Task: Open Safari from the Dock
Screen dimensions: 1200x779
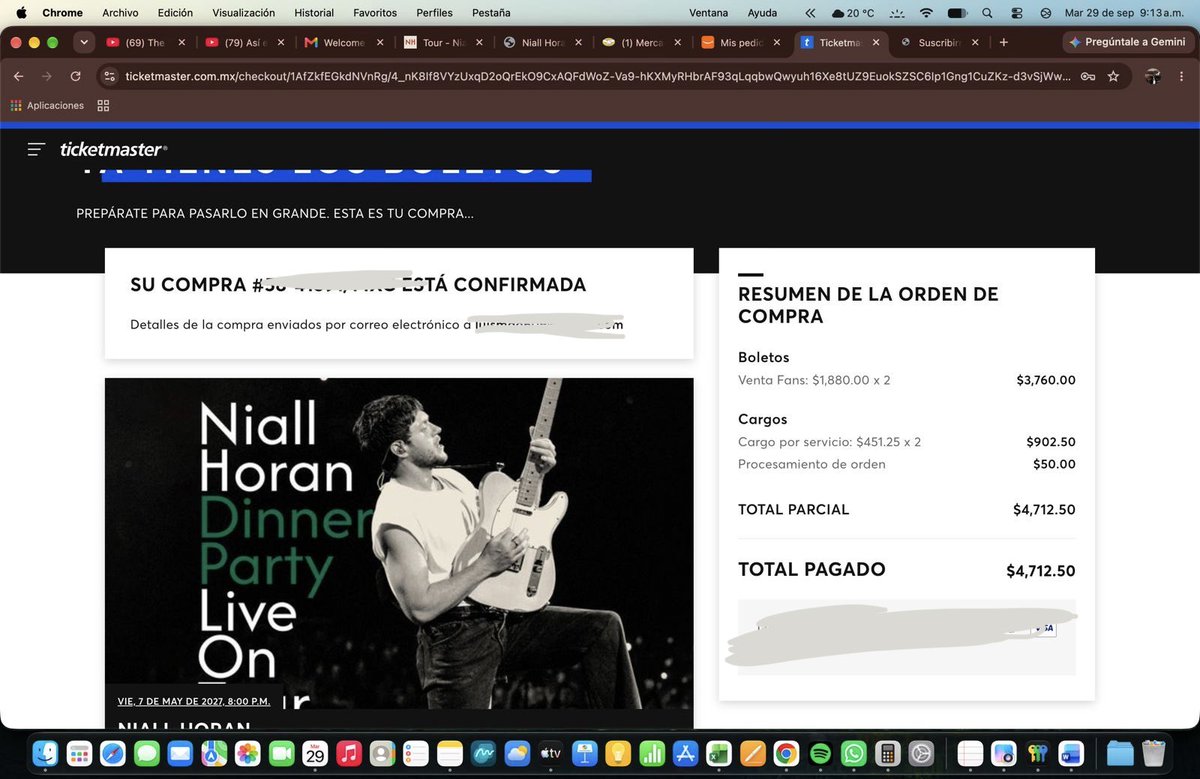Action: coord(112,753)
